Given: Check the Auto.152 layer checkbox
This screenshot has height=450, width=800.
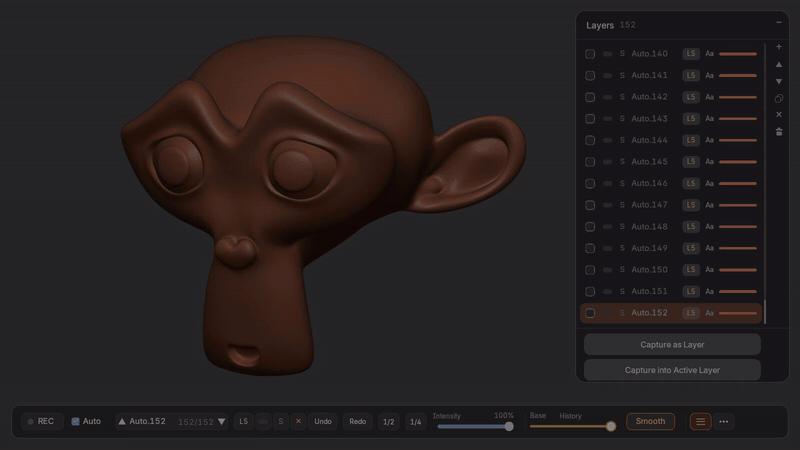Looking at the screenshot, I should pos(590,313).
